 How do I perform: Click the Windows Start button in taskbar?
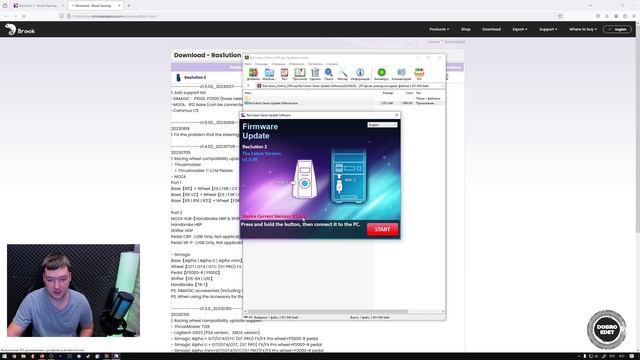pyautogui.click(x=4, y=356)
